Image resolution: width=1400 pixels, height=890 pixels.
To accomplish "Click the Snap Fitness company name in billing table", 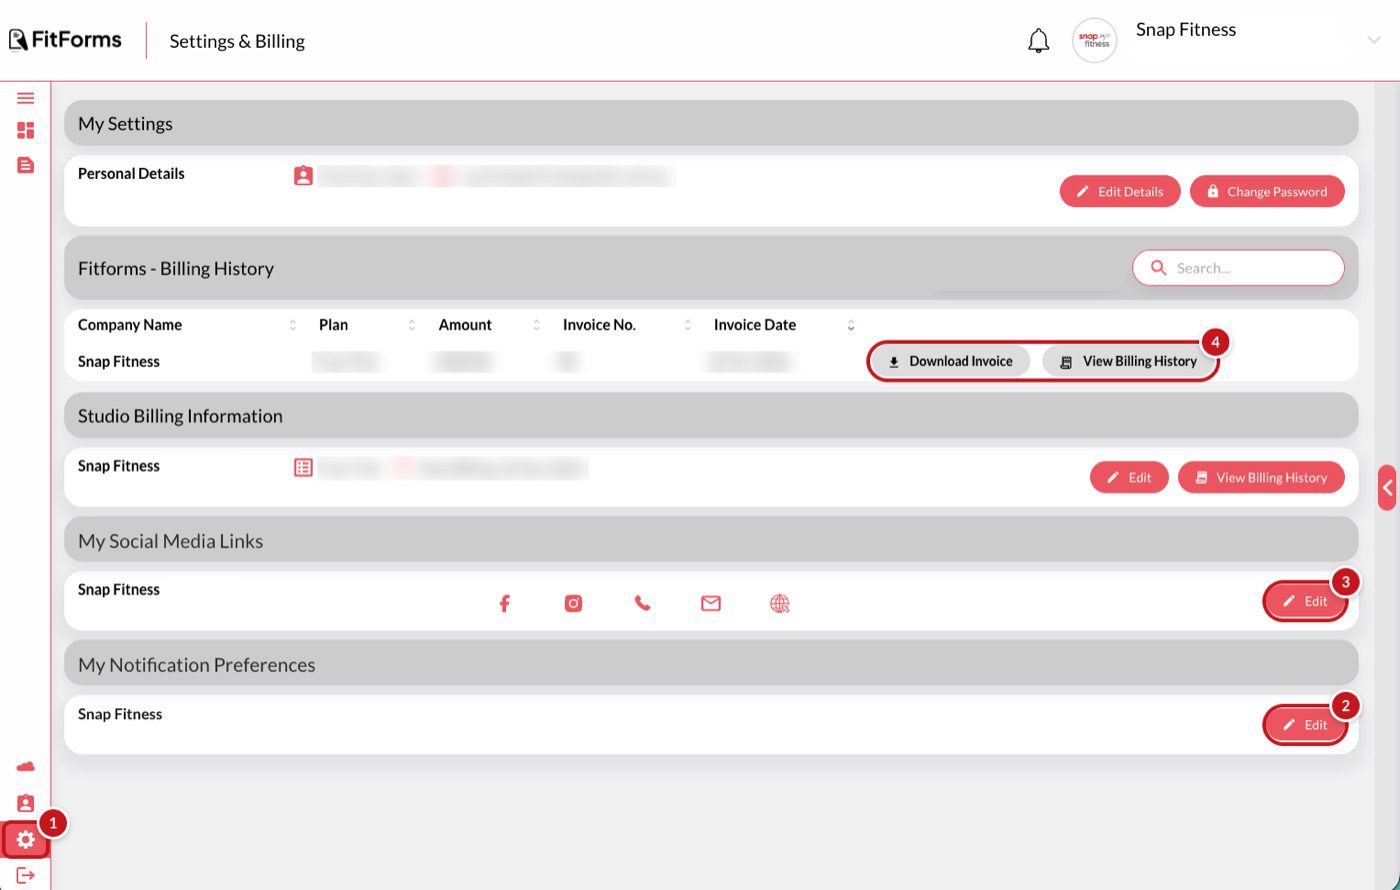I will 119,361.
